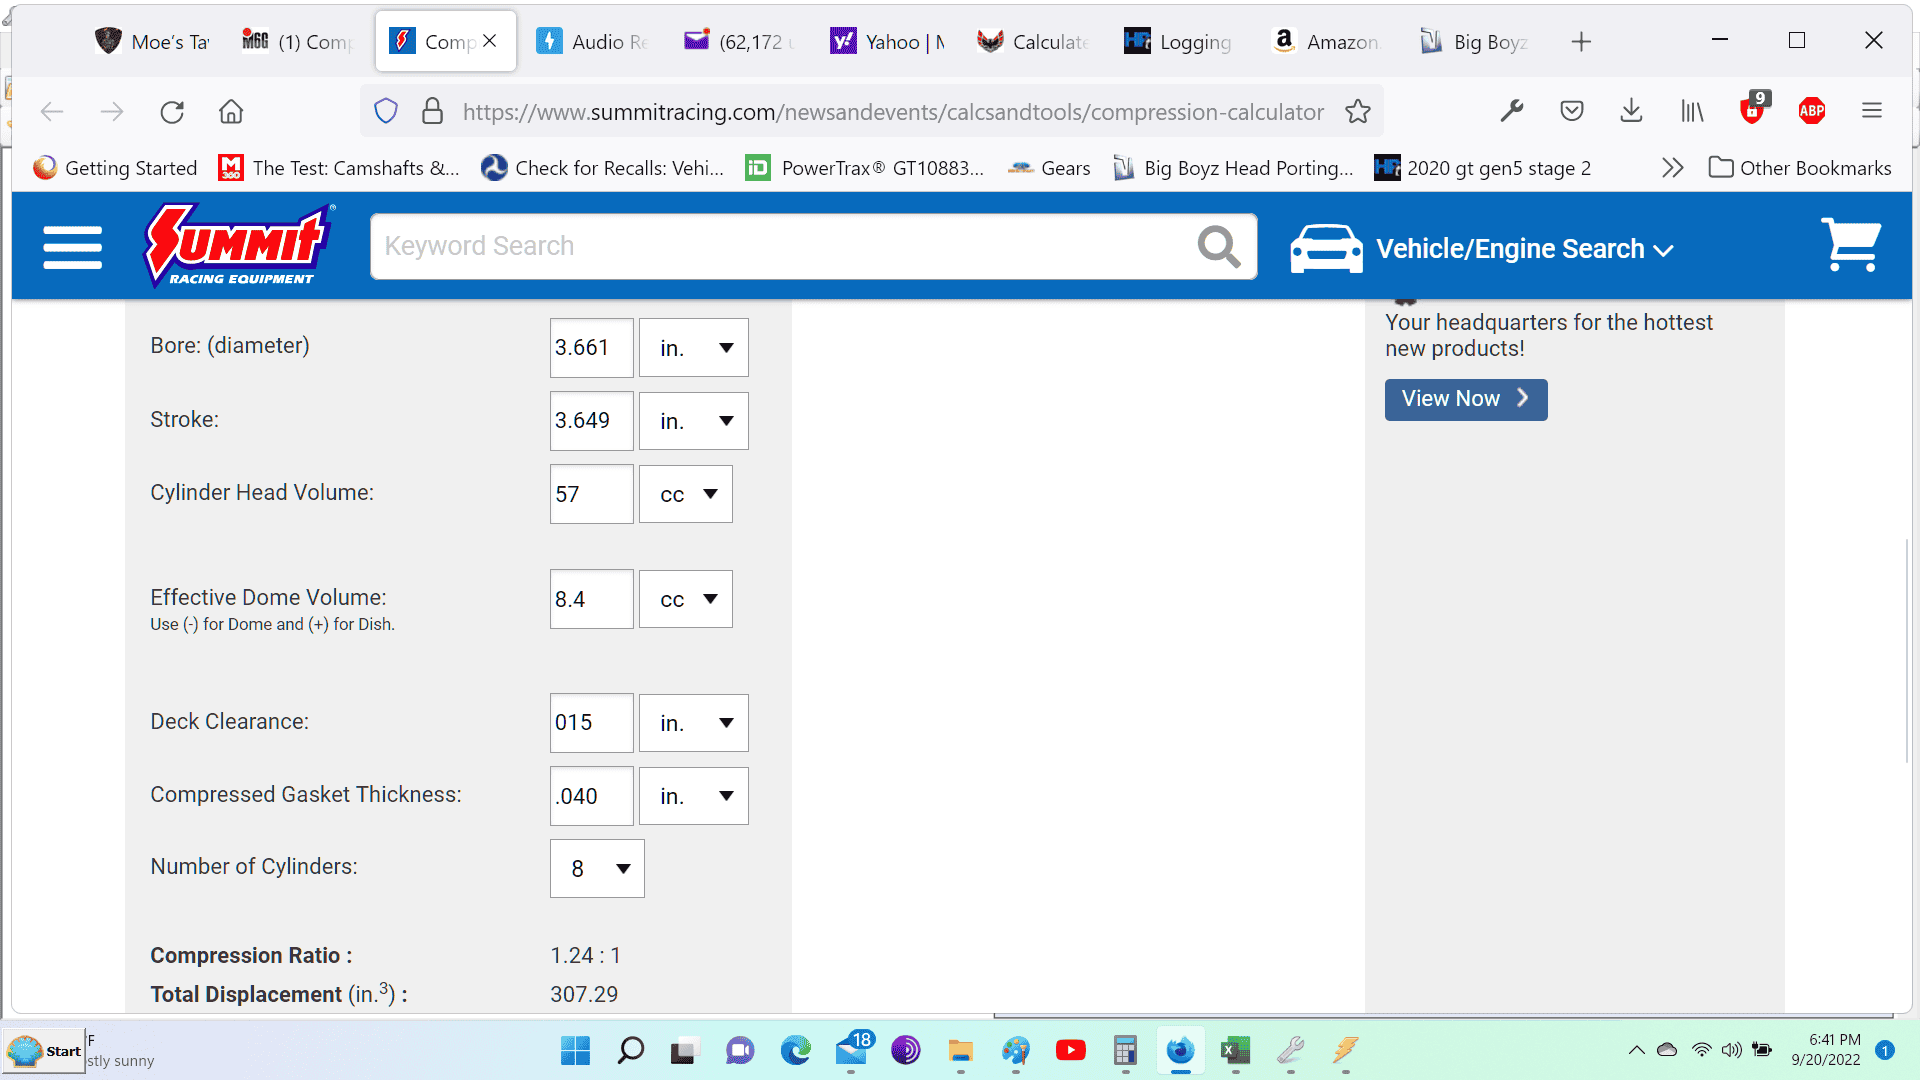1920x1080 pixels.
Task: Click the keyword search magnifier icon
Action: (x=1218, y=246)
